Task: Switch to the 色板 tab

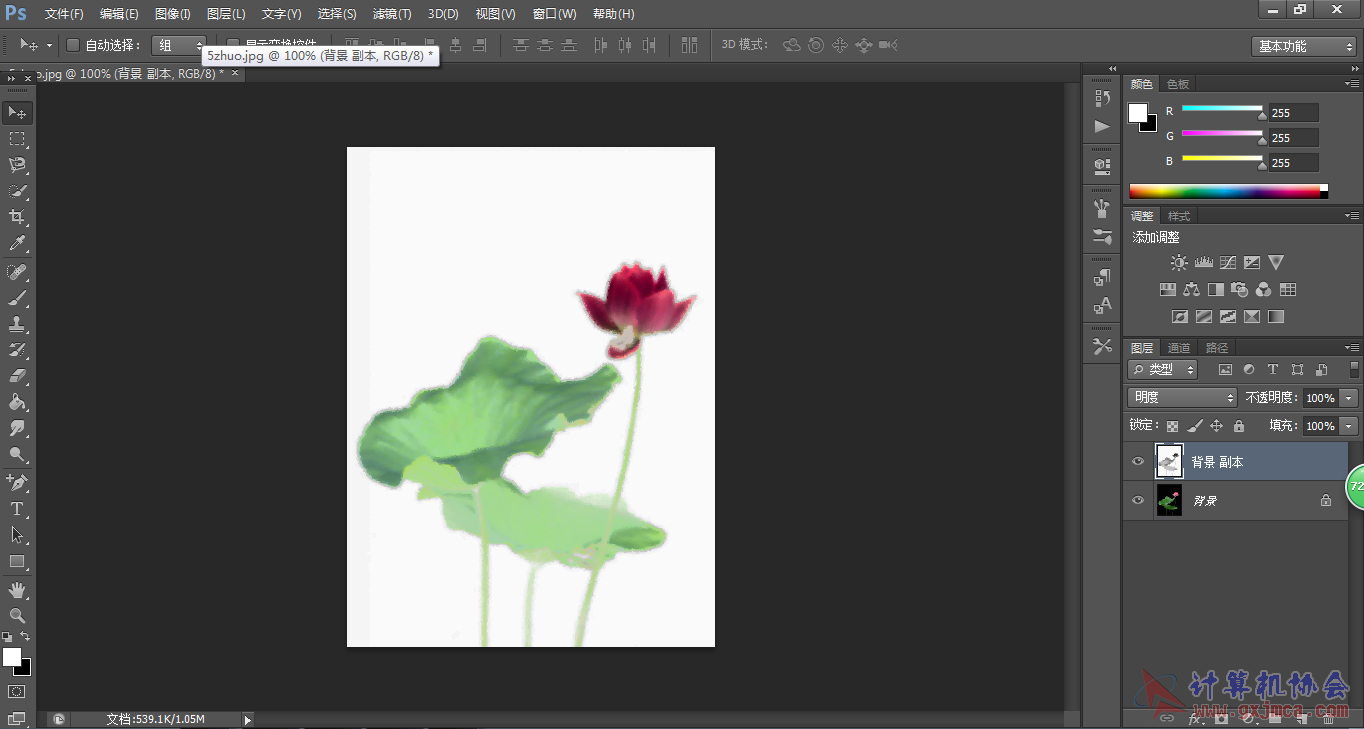Action: point(1178,84)
